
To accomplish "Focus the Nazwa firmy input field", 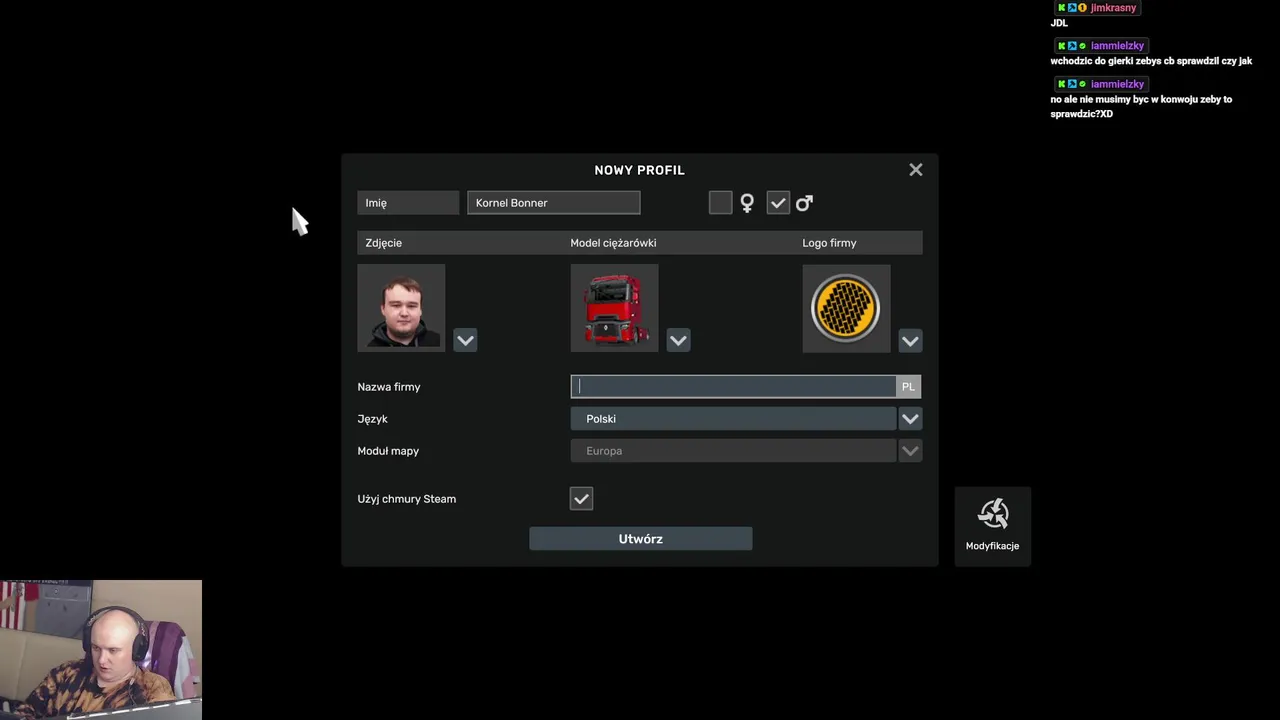I will [734, 386].
